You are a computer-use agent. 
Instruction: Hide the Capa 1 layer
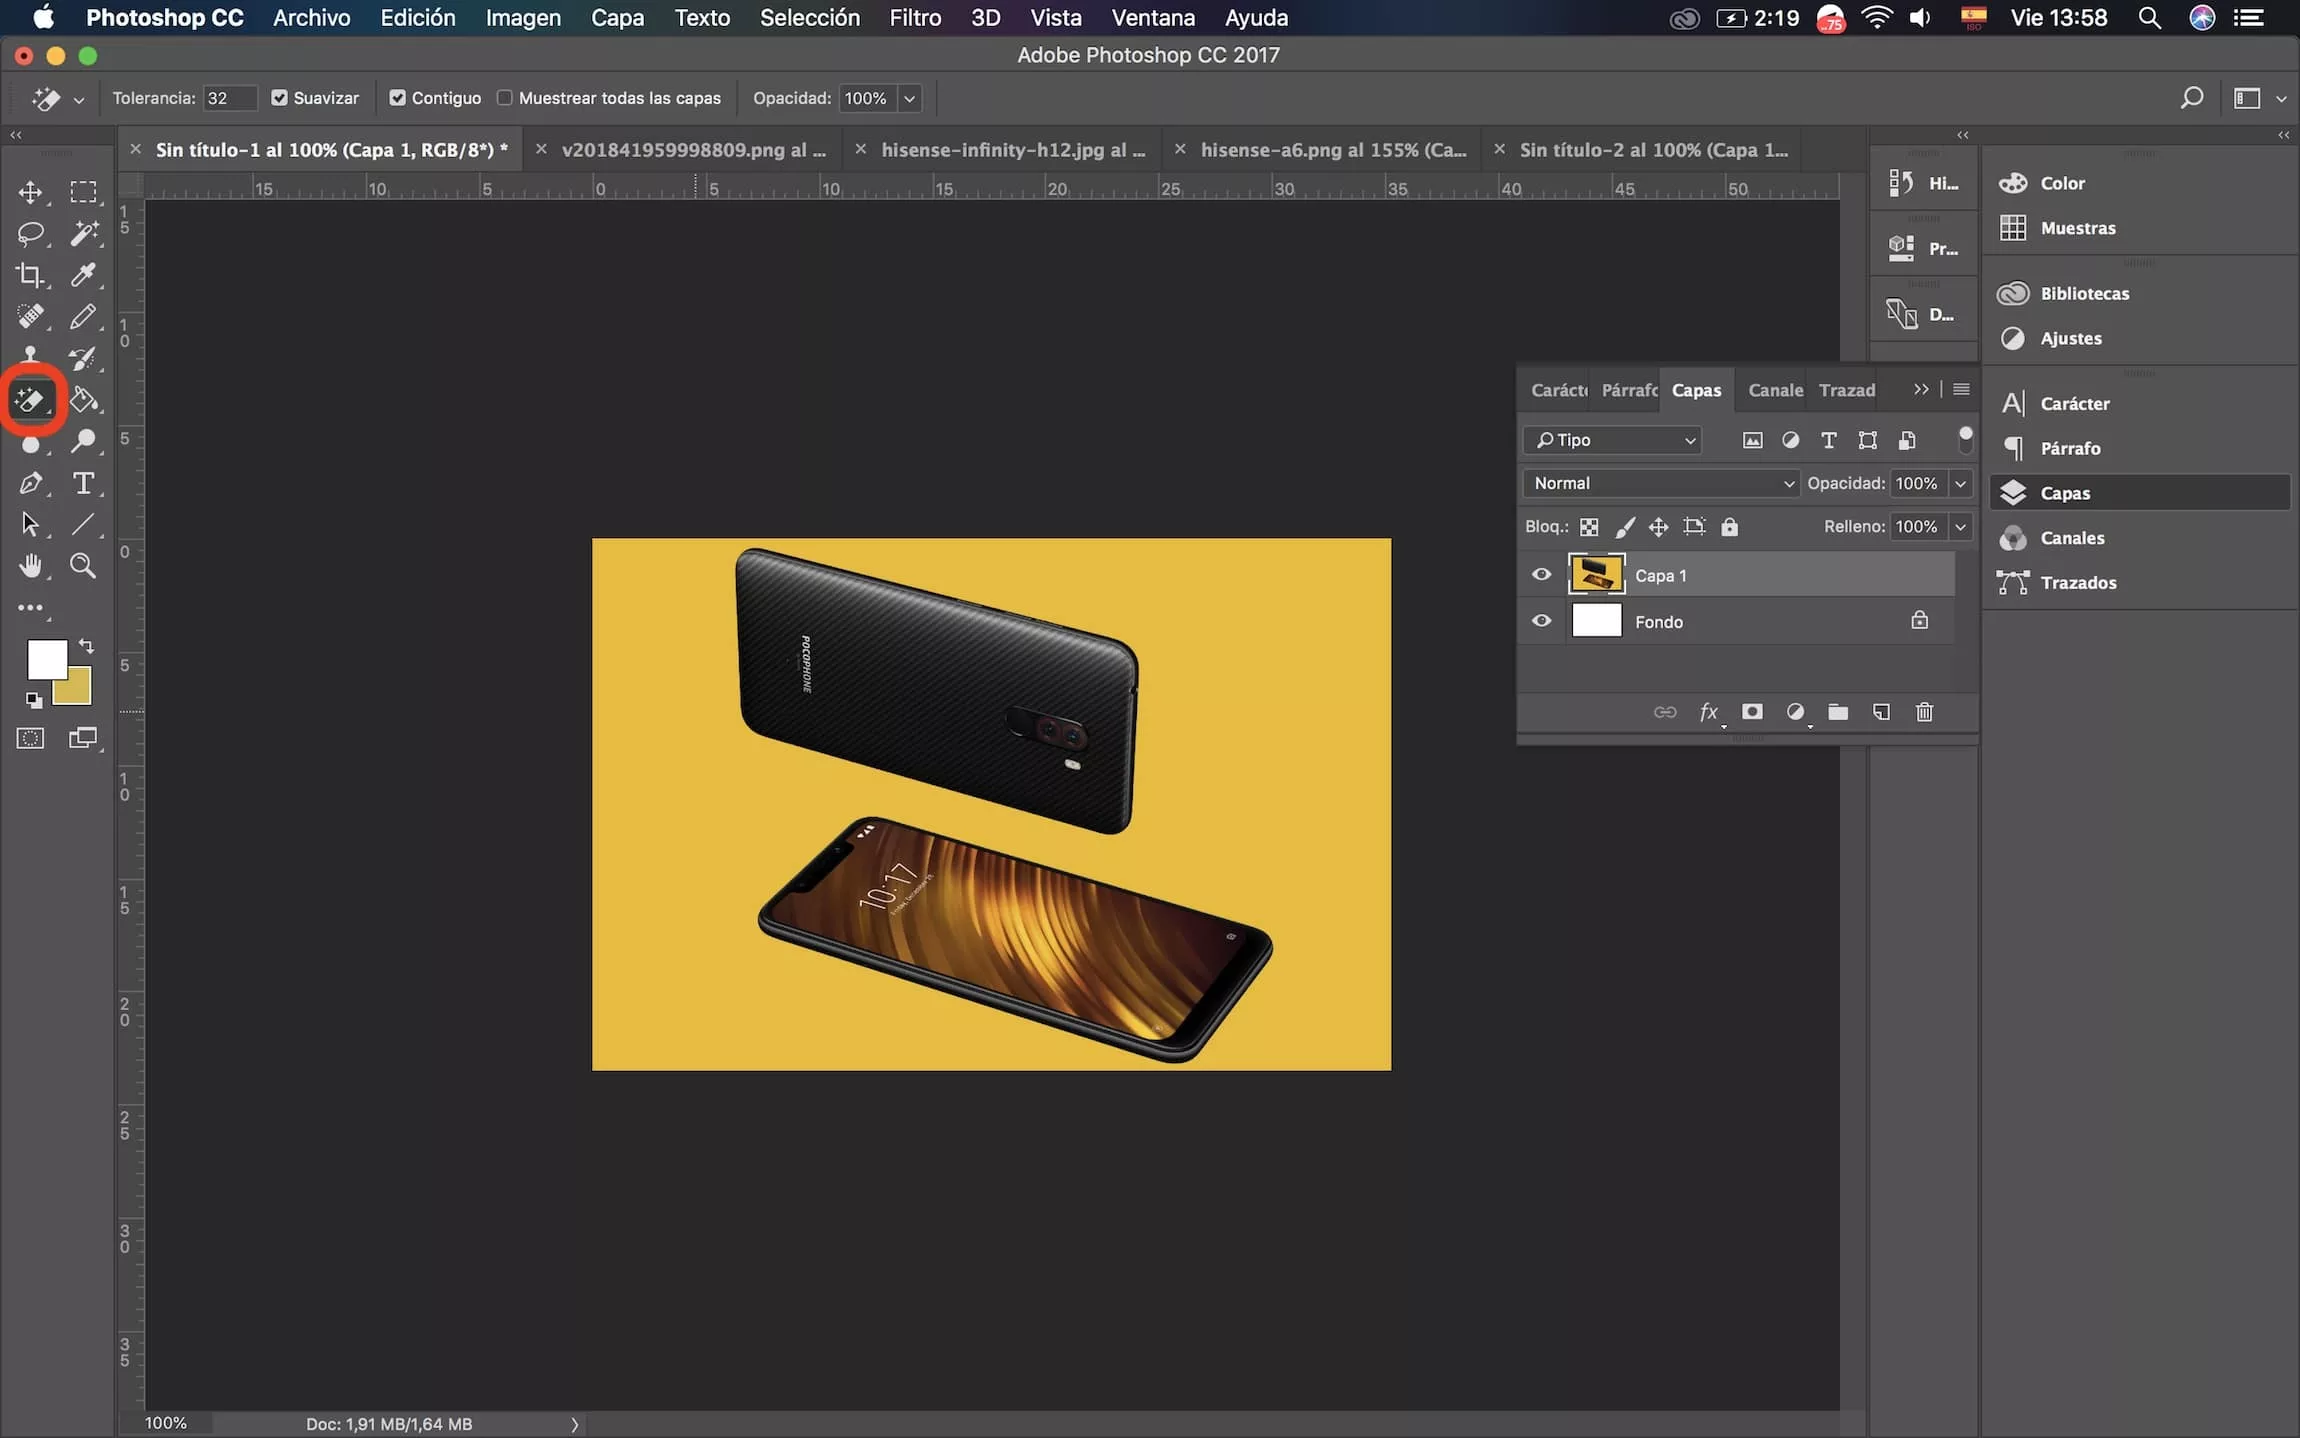pos(1541,575)
